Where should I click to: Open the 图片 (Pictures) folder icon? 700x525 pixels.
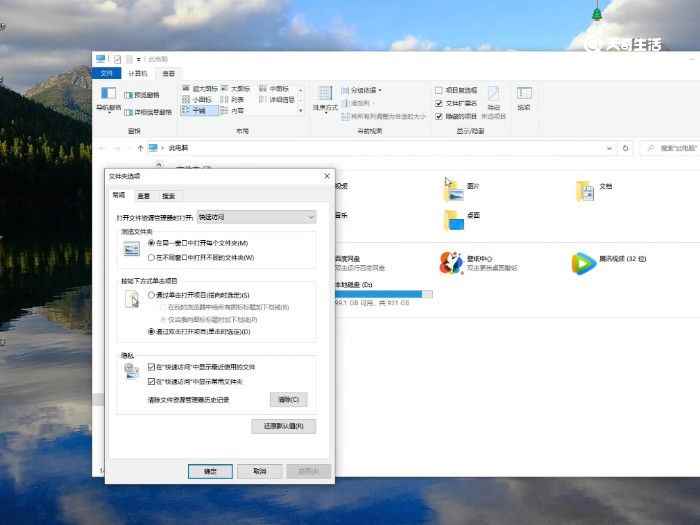(x=452, y=187)
